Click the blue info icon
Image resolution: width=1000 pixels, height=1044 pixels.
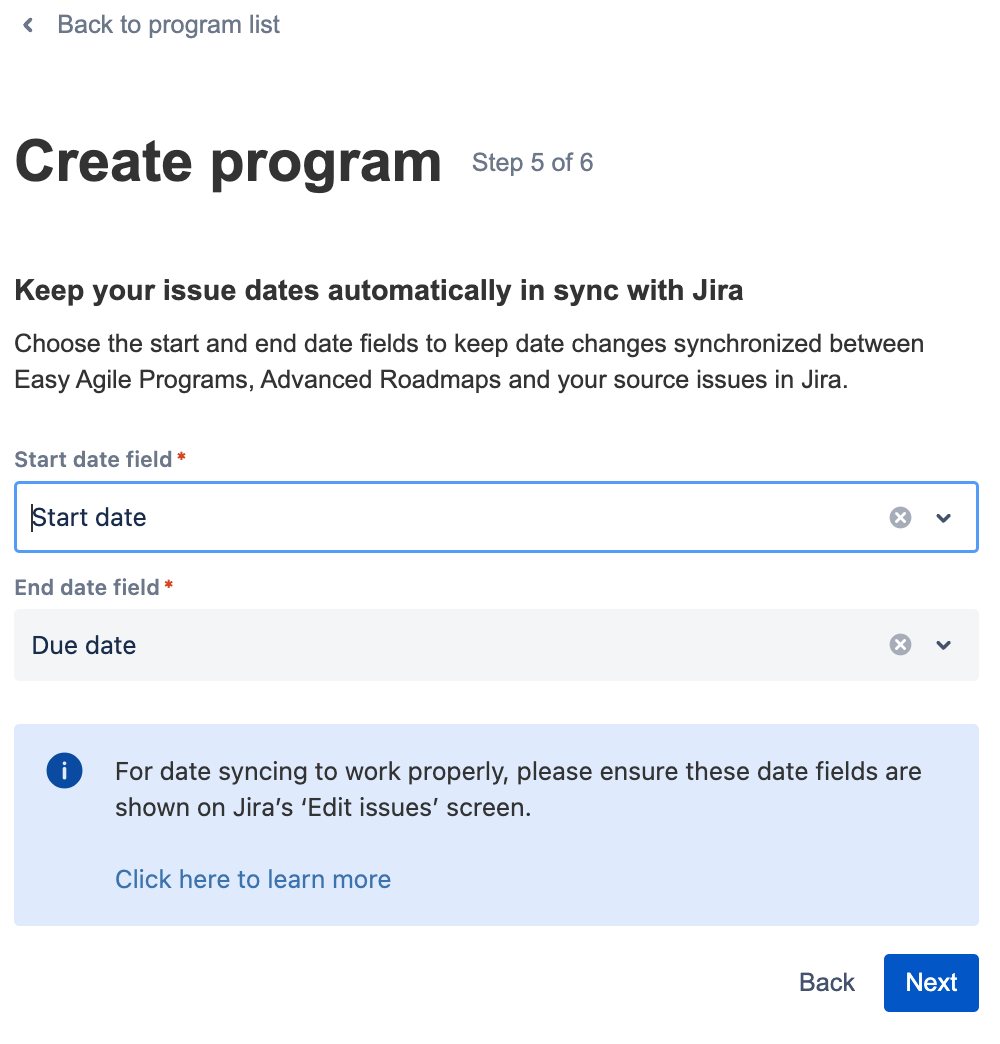tap(64, 771)
